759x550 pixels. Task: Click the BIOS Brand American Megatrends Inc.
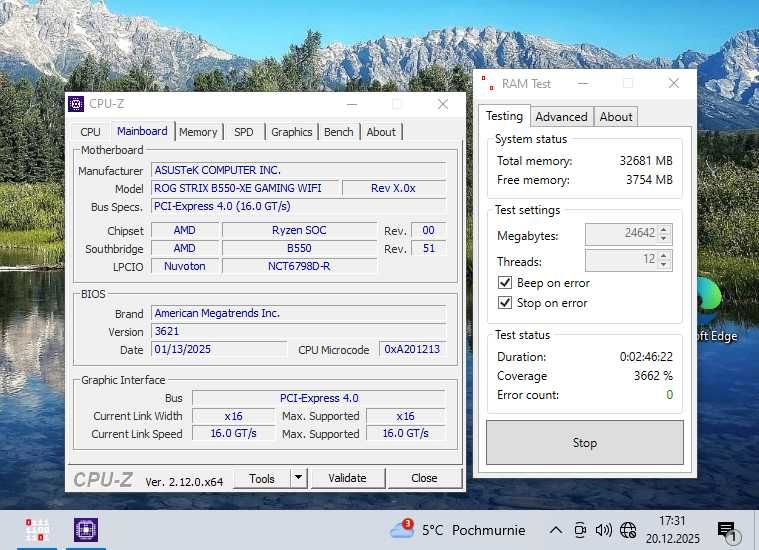click(298, 313)
